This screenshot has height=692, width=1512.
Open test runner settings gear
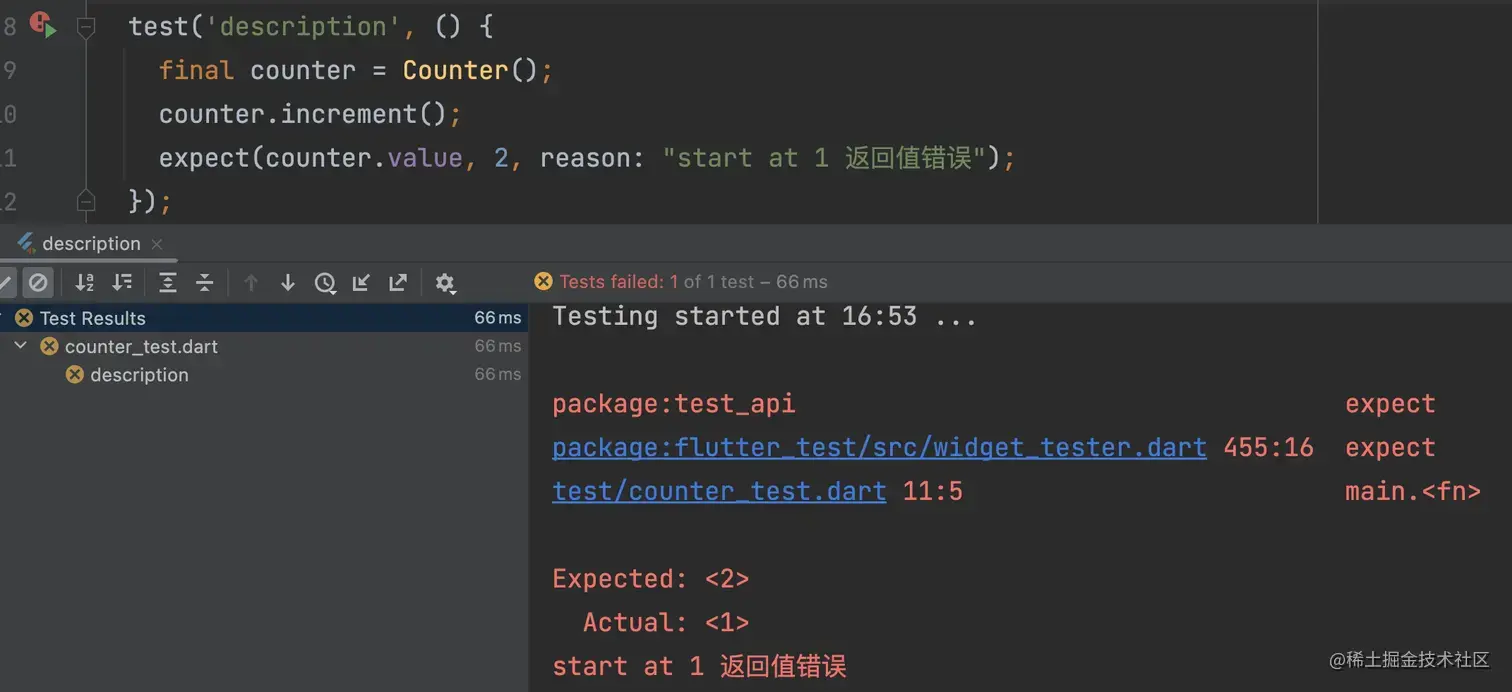446,284
